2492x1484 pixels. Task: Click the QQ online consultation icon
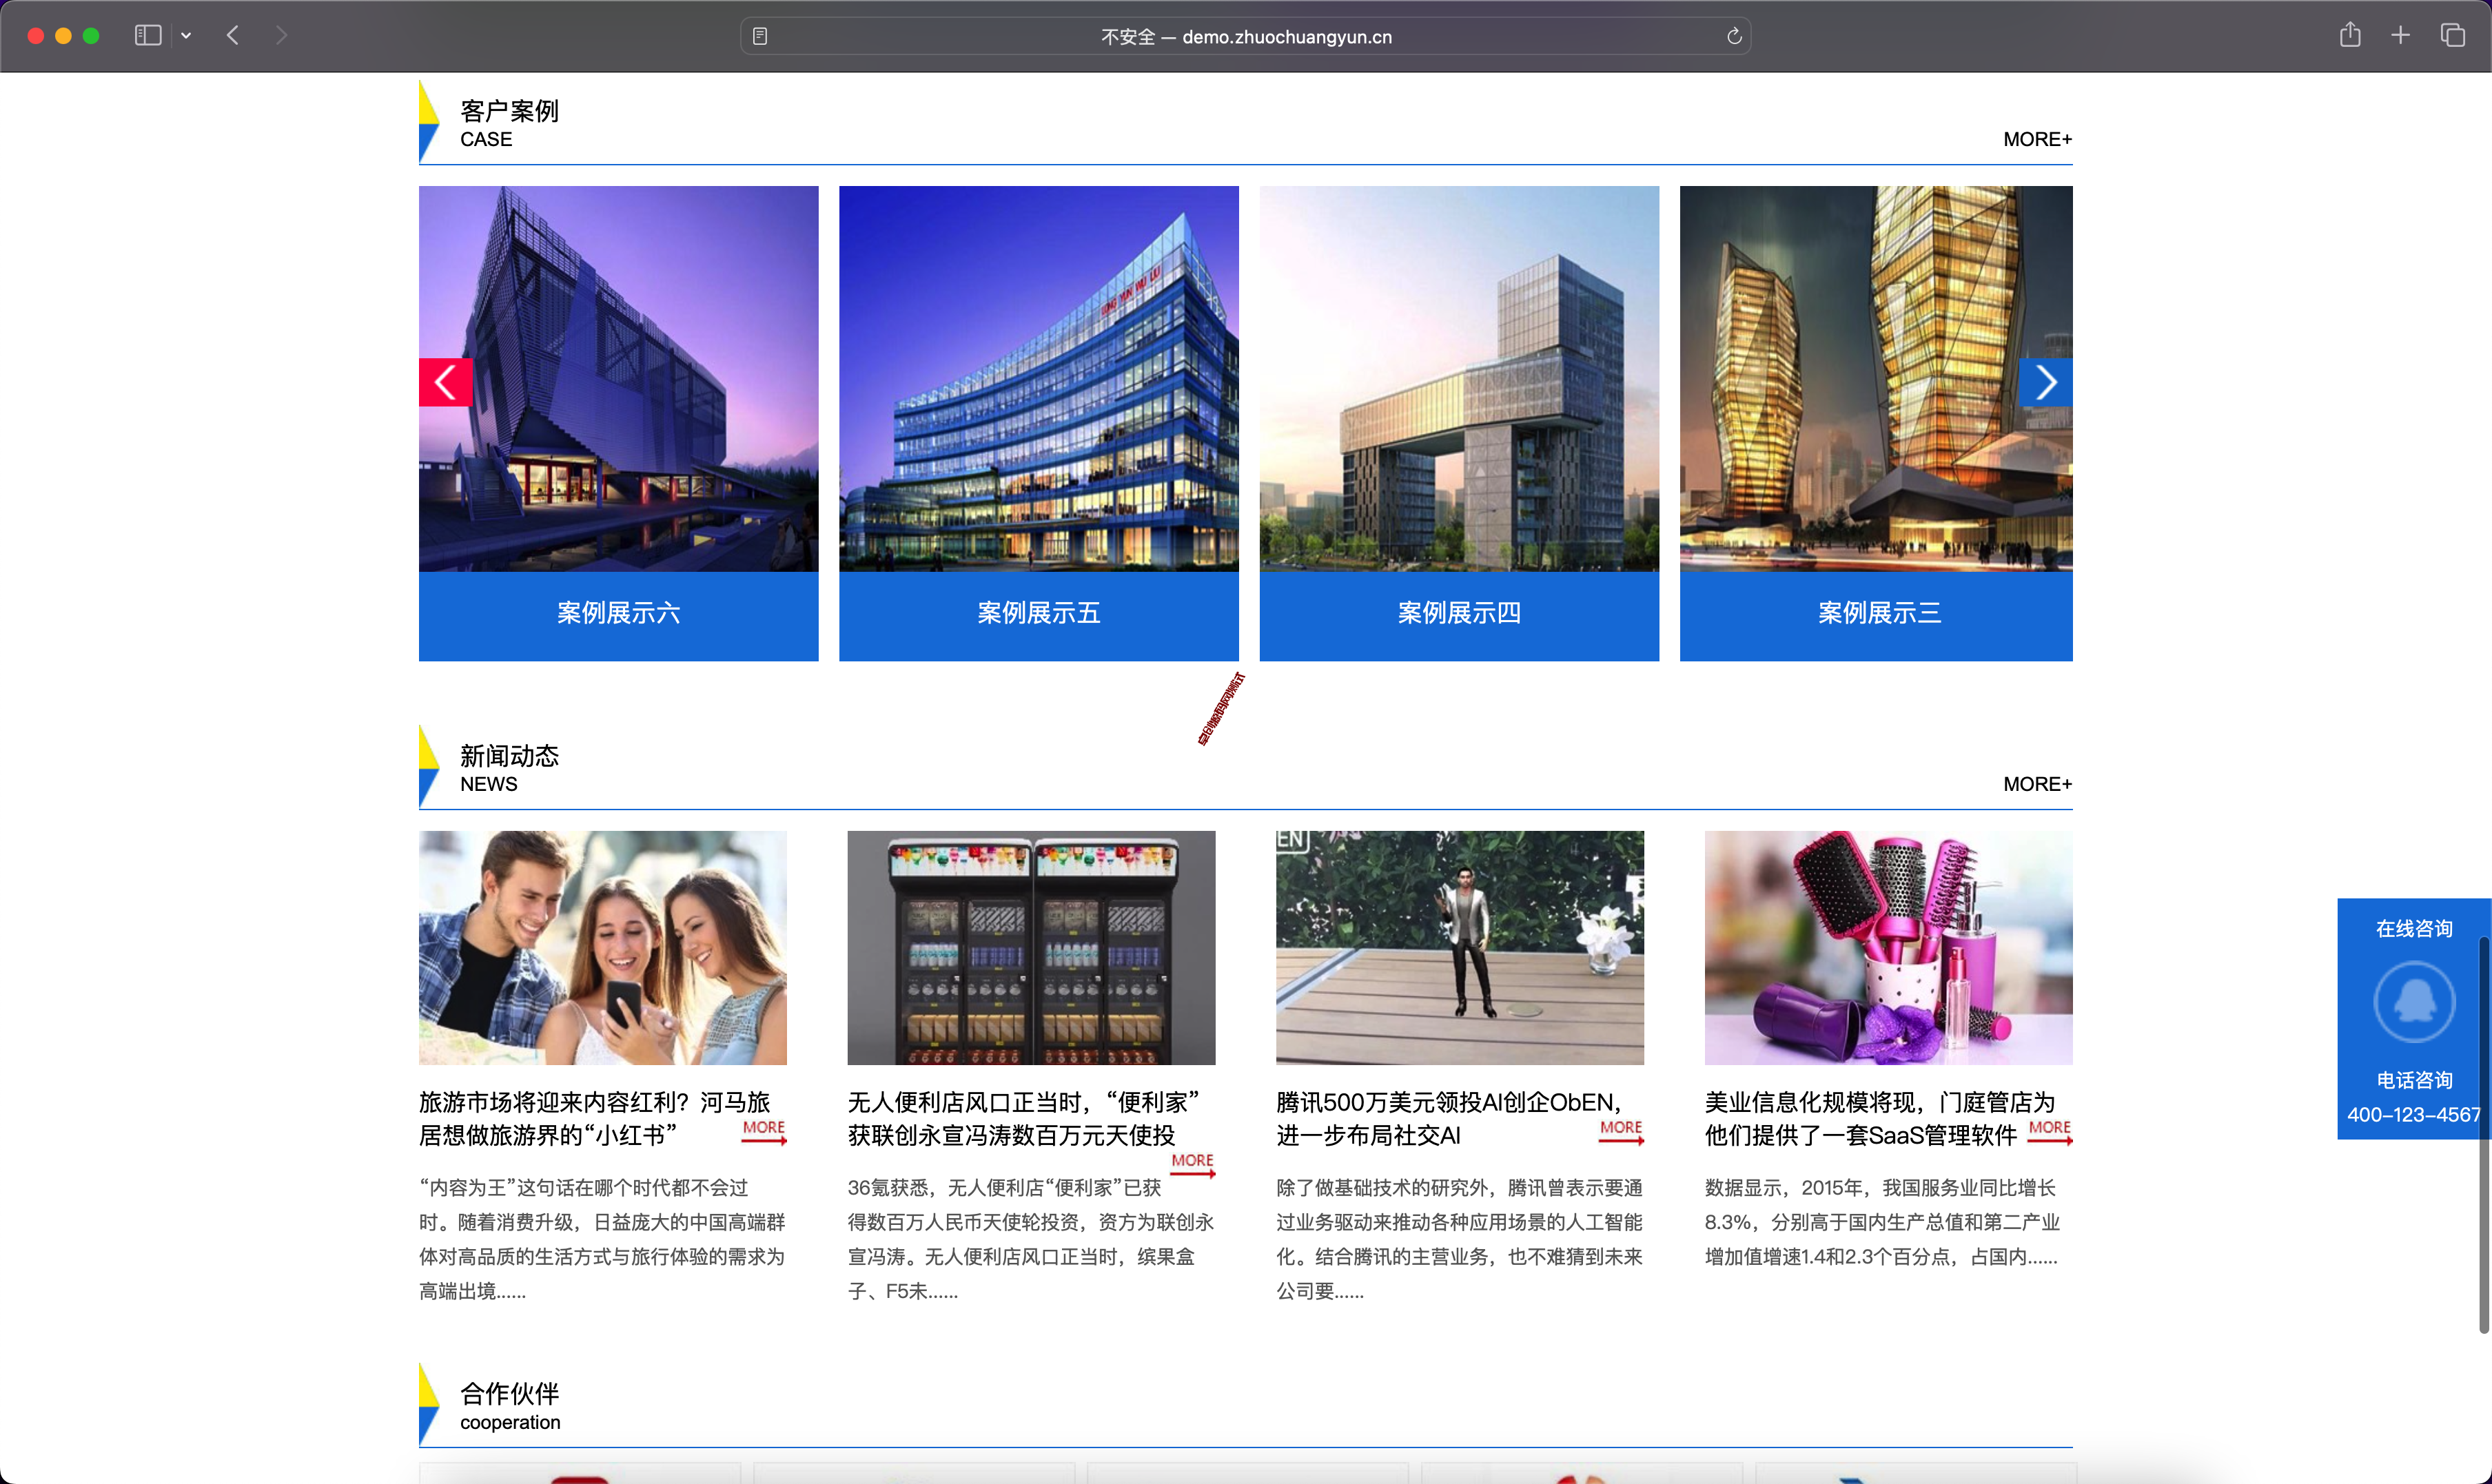pos(2414,1001)
